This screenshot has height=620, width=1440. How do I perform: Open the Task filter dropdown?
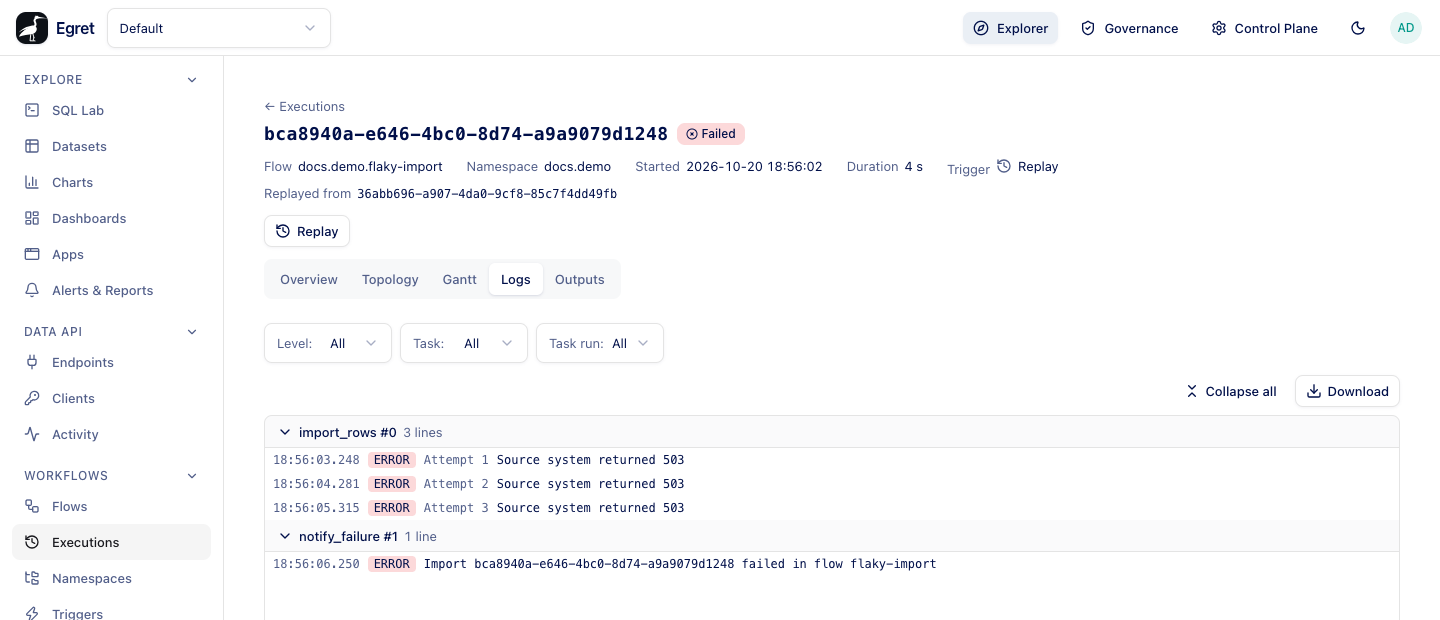point(464,343)
